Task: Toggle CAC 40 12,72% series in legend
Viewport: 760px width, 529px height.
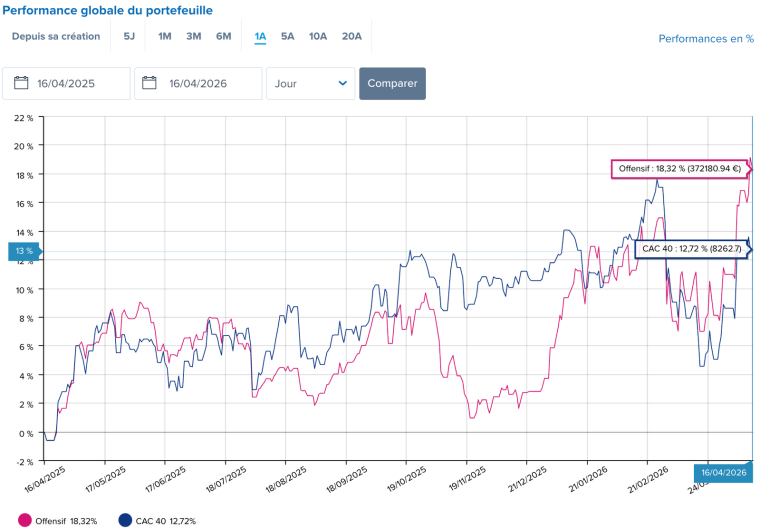Action: (x=166, y=521)
